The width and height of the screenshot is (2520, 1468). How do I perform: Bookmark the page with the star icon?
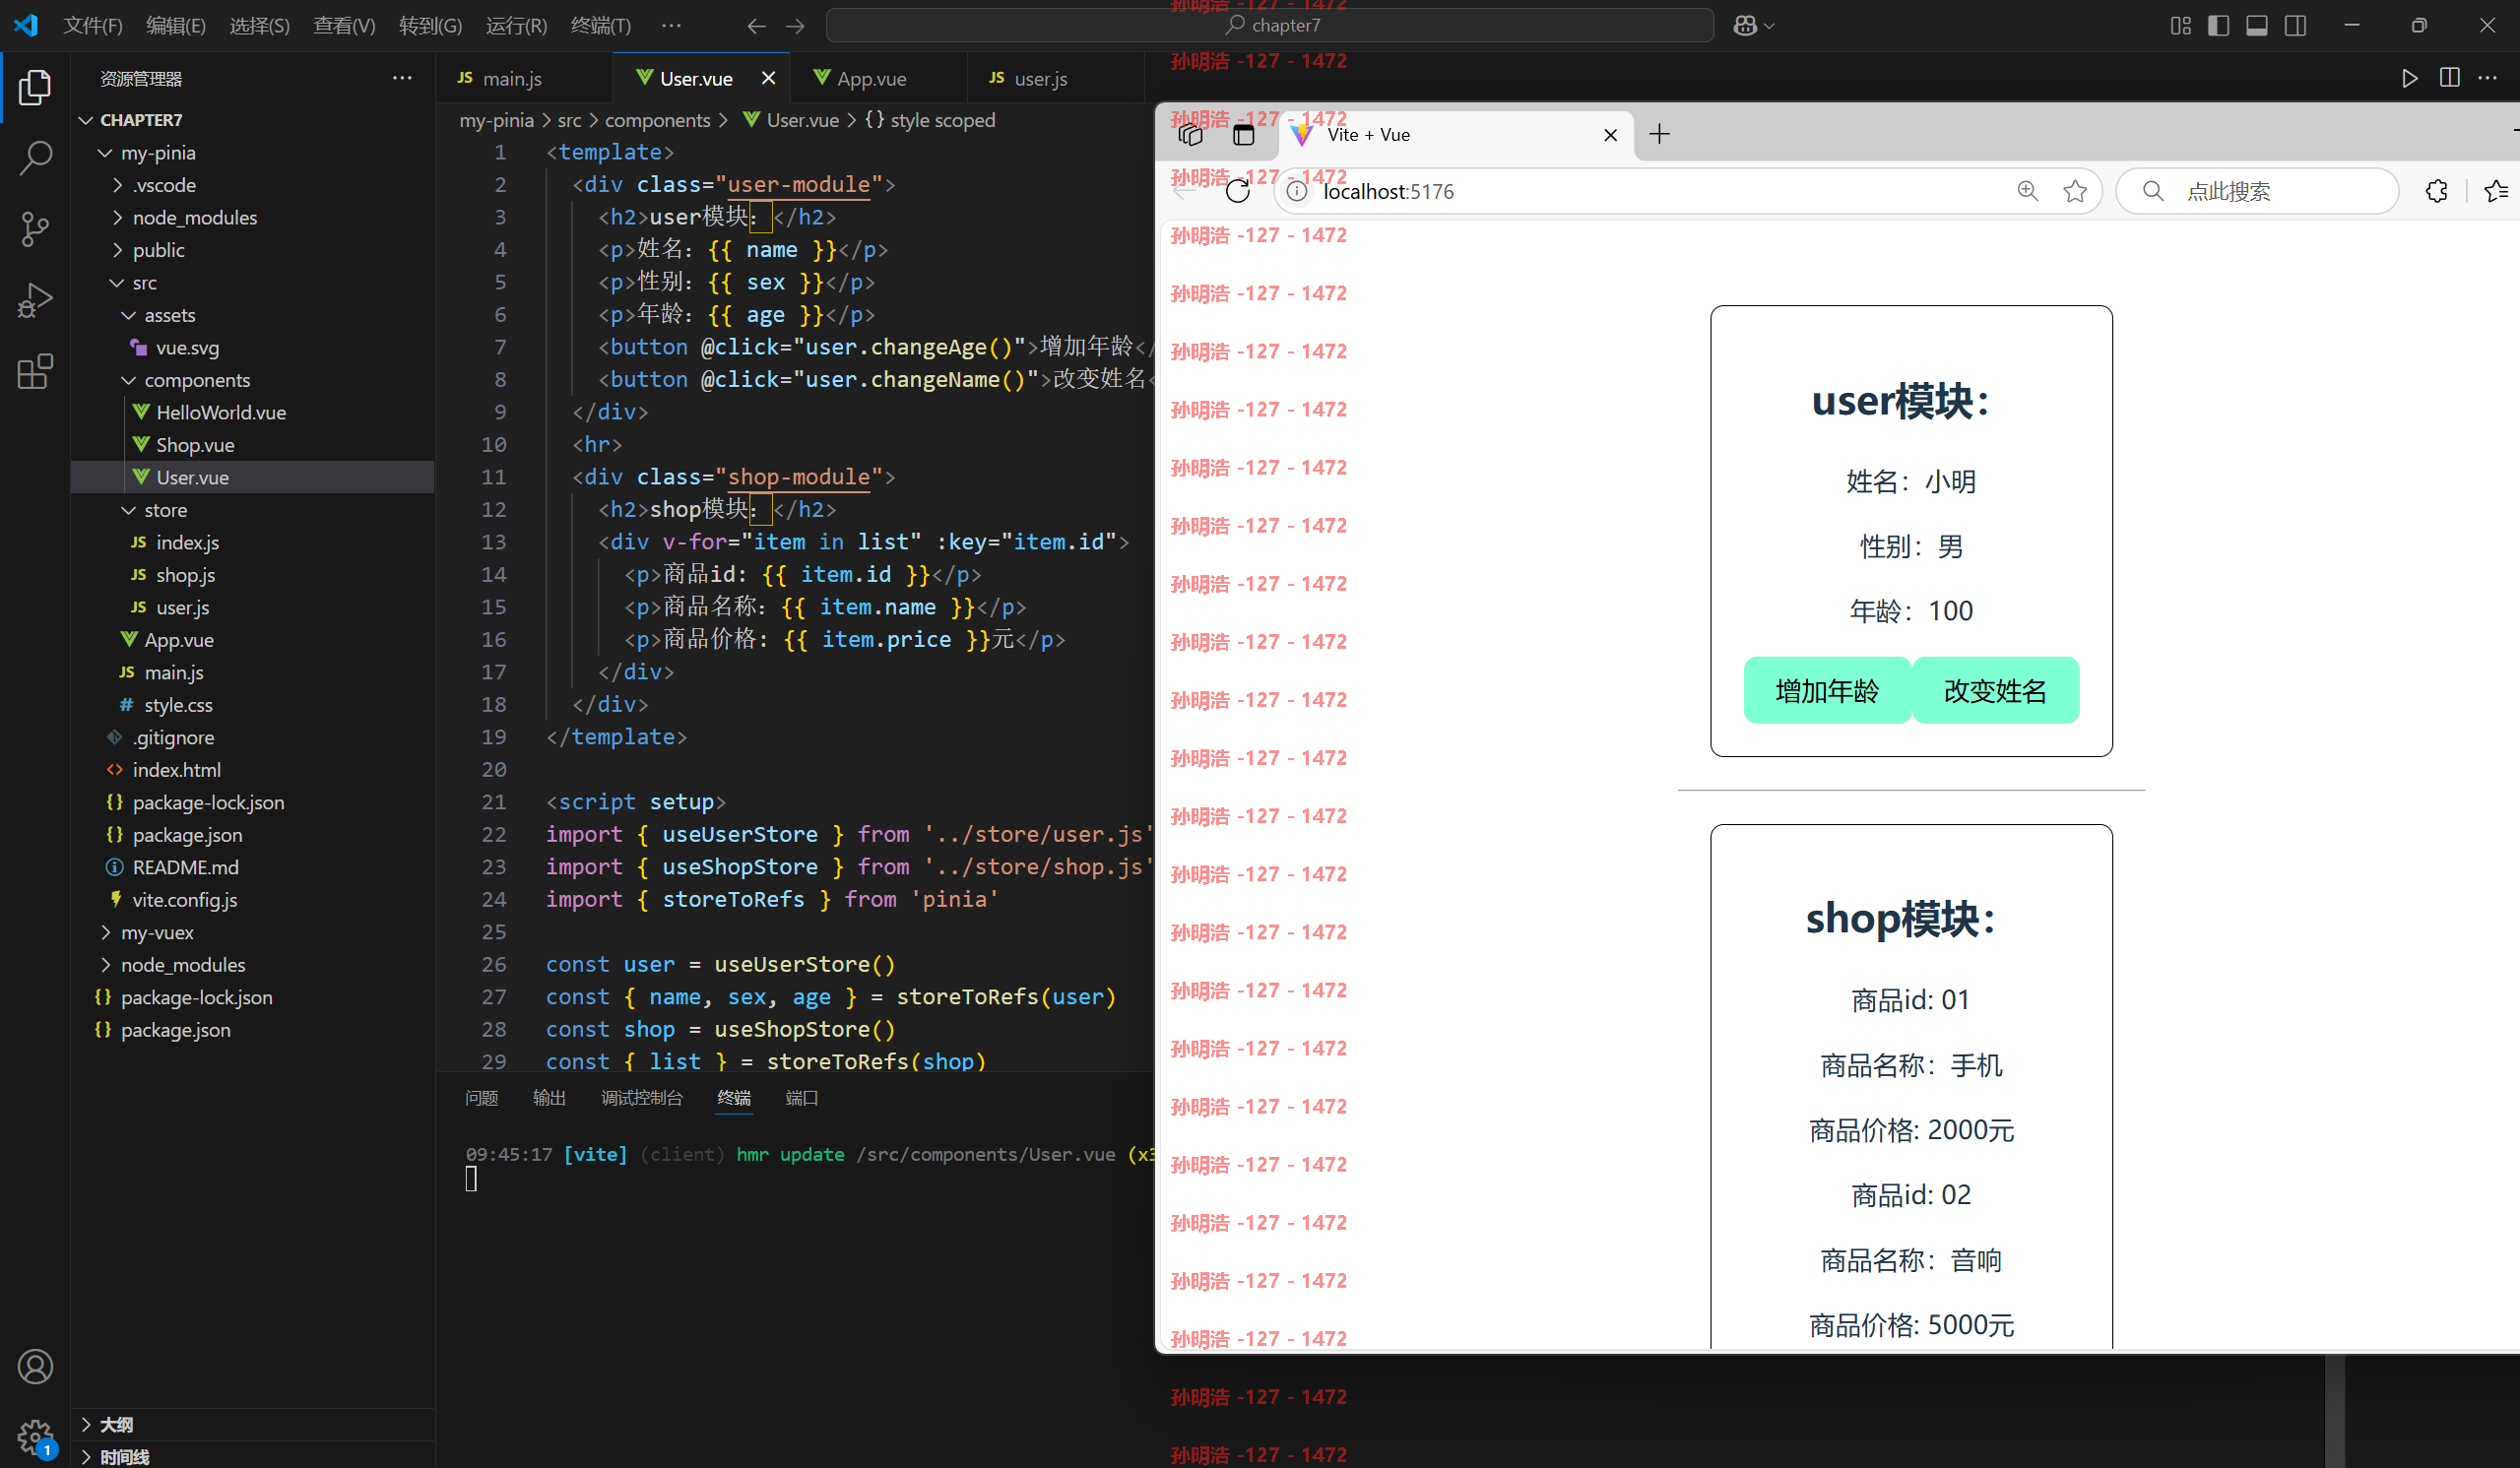tap(2075, 191)
